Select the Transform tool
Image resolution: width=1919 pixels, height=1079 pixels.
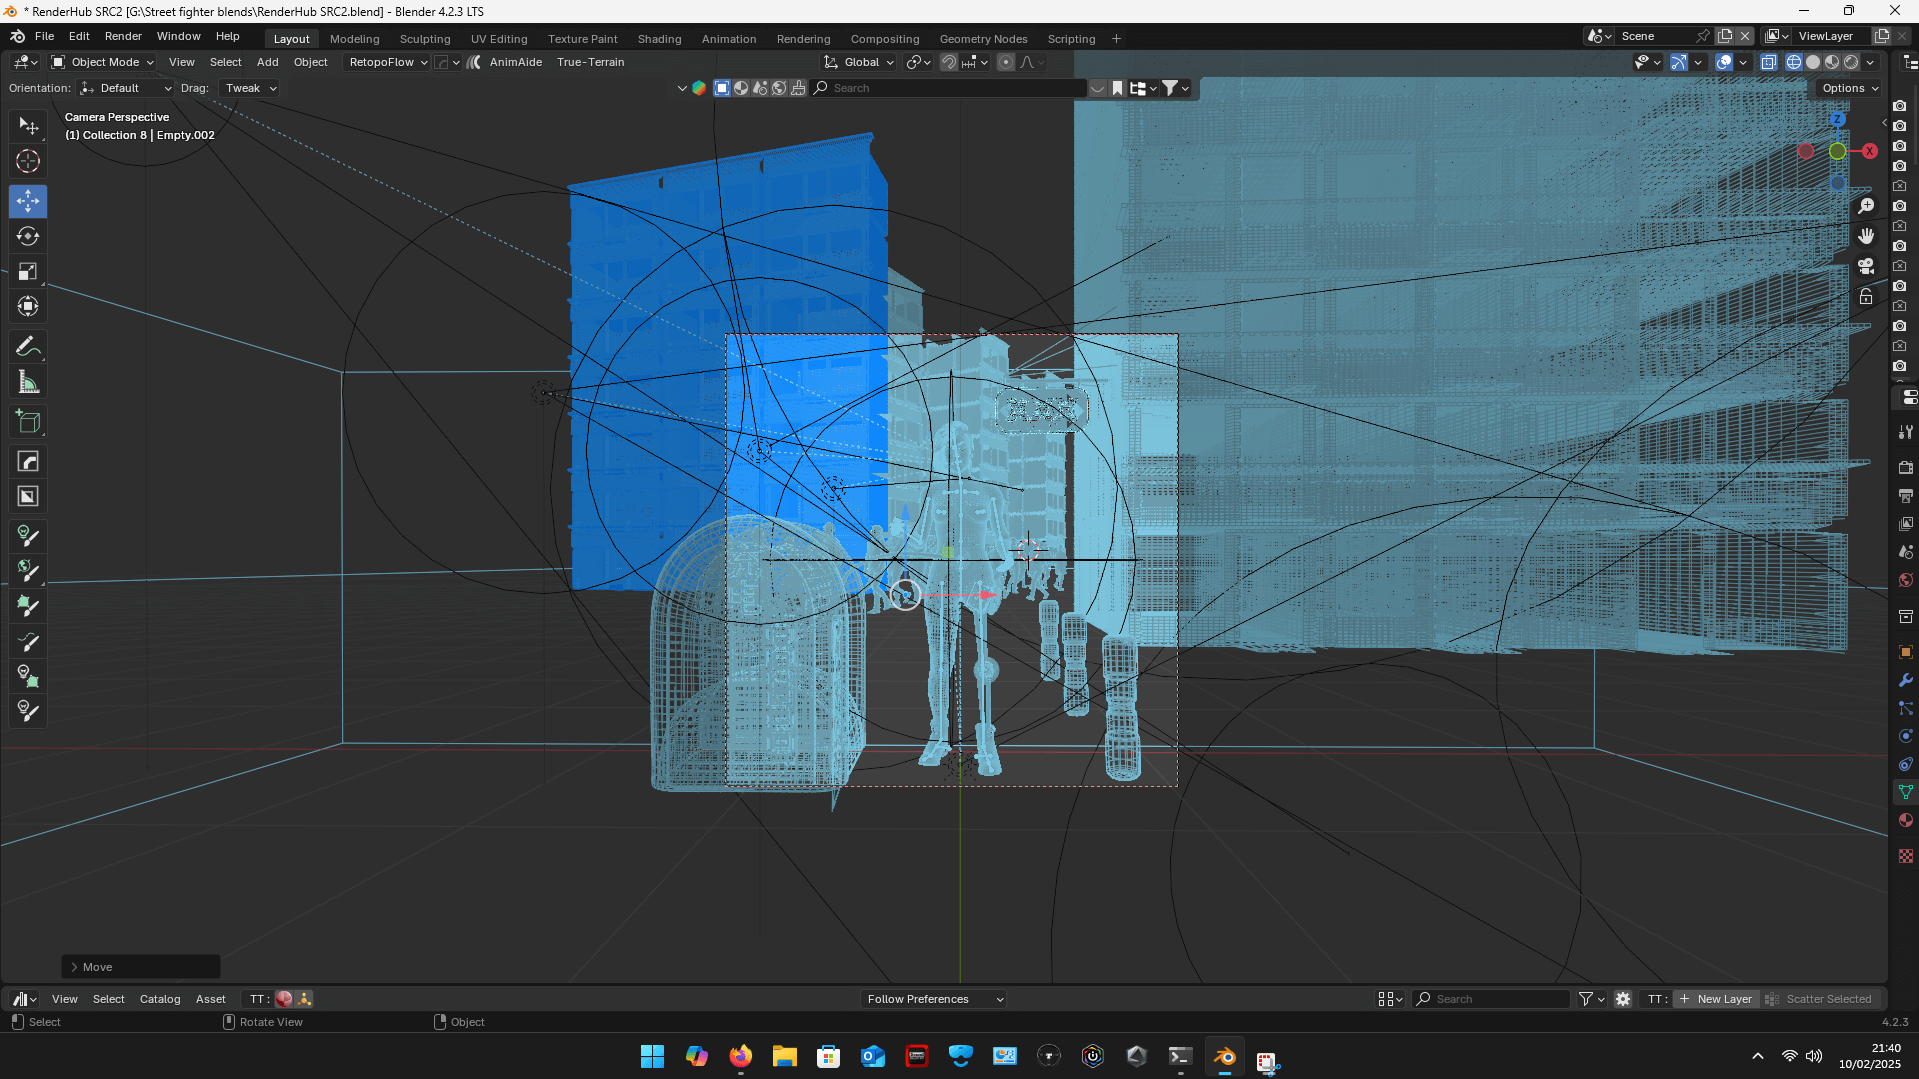coord(28,306)
